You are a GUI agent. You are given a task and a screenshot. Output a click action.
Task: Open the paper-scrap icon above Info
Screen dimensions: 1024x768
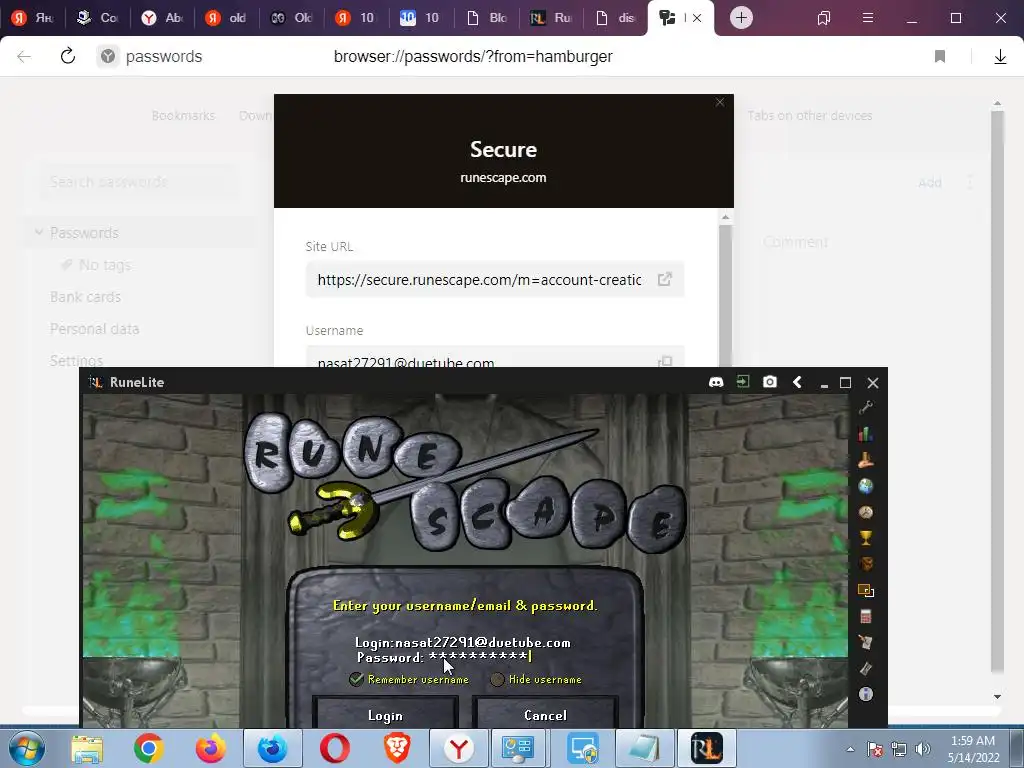point(866,668)
